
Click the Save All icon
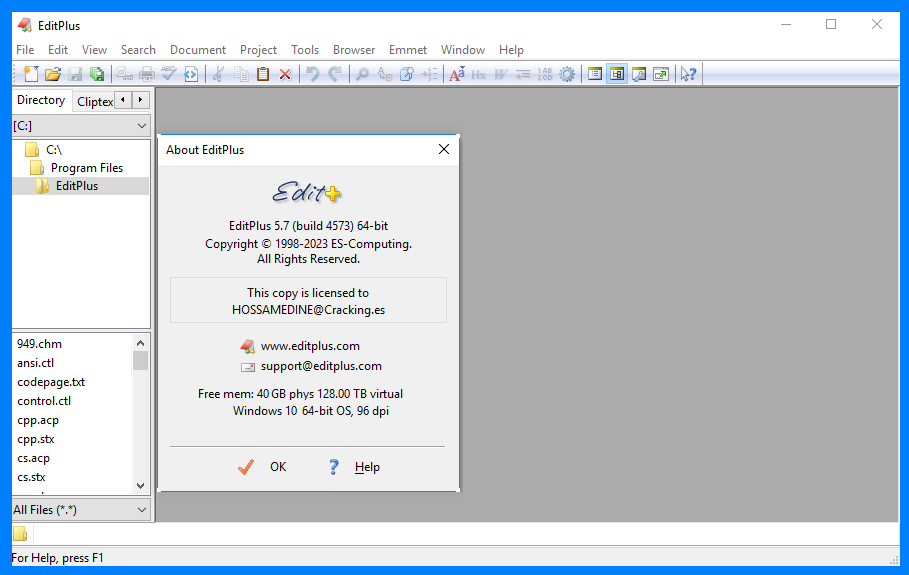(97, 74)
